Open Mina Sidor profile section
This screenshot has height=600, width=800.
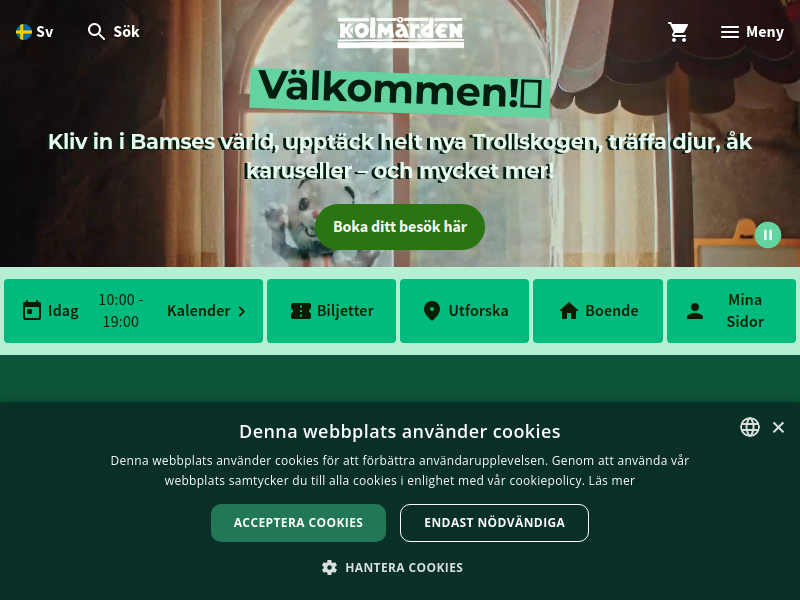[x=731, y=311]
